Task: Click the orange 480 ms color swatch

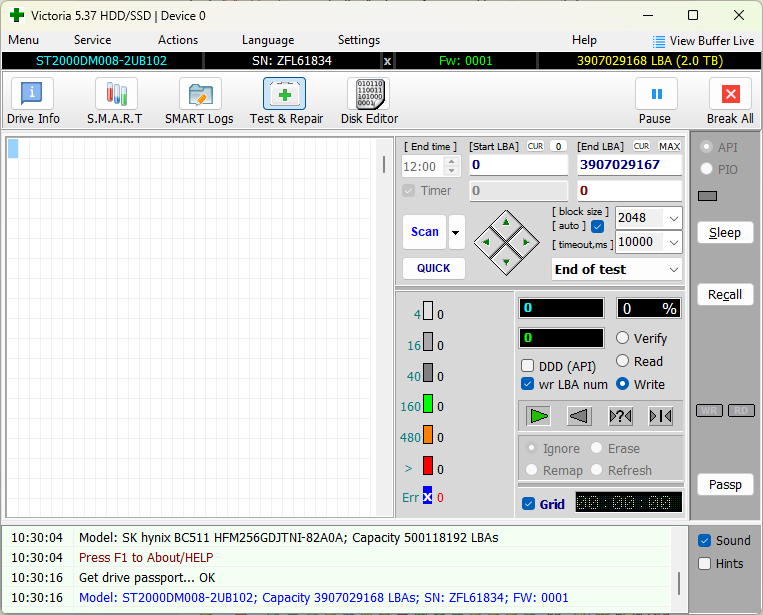Action: 428,434
